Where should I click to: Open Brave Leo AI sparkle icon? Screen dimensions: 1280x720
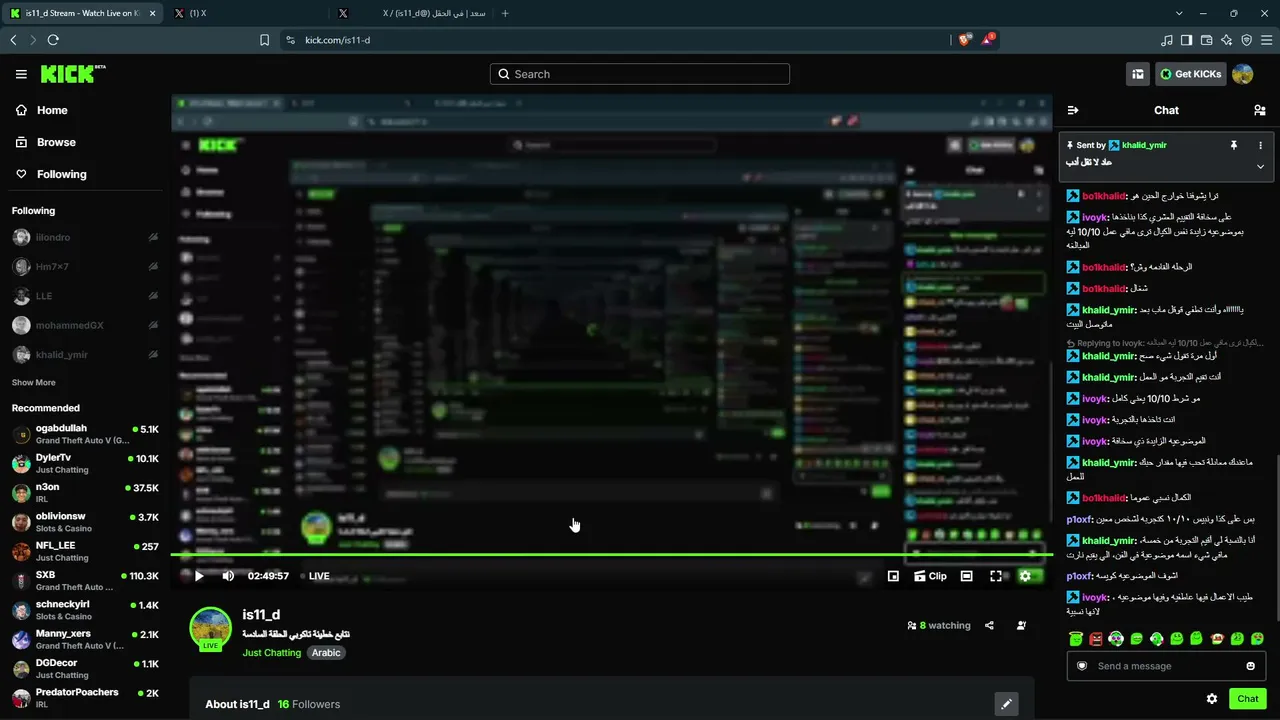(1226, 40)
